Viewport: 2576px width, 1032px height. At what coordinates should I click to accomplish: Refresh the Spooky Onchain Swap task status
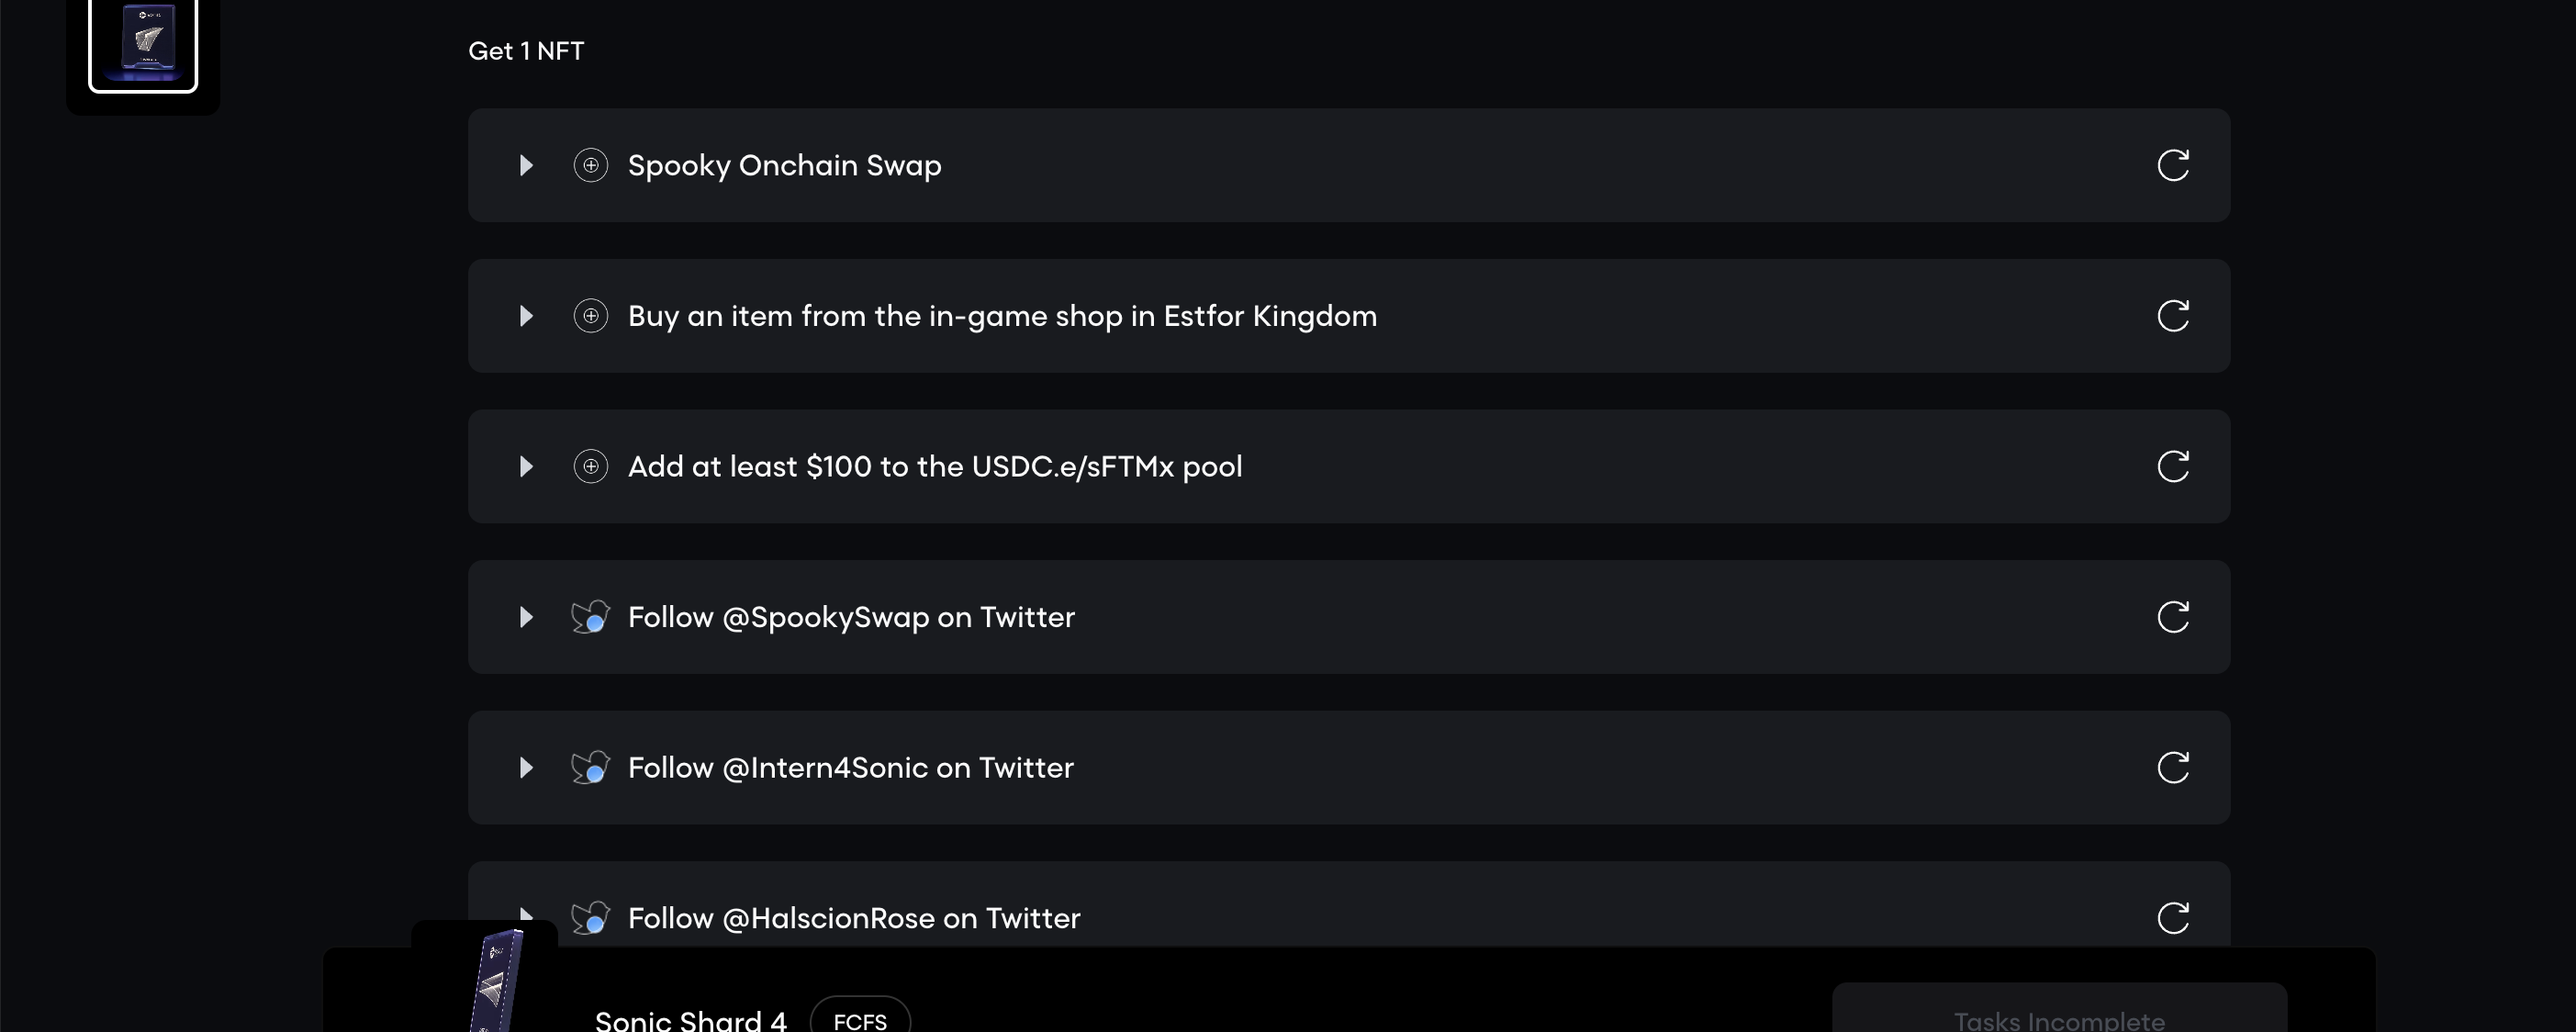coord(2173,165)
